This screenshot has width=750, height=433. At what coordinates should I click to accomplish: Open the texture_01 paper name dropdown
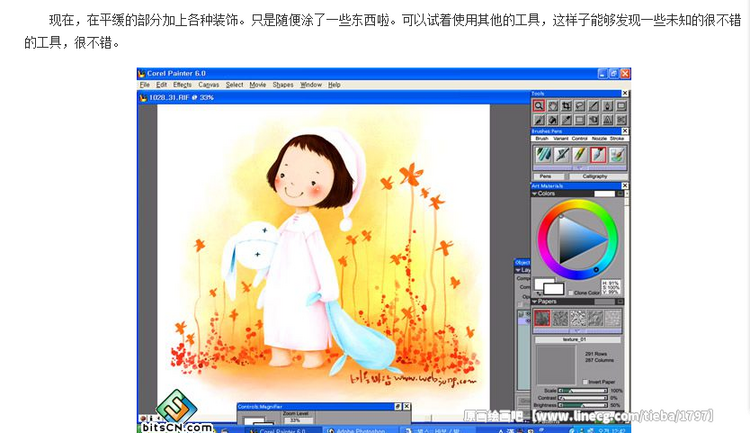coord(577,340)
